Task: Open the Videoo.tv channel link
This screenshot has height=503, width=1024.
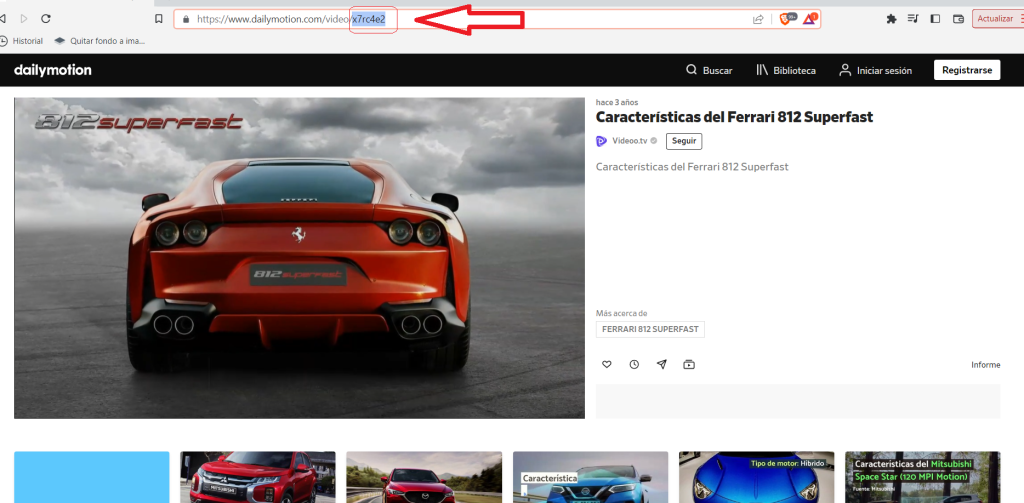Action: 630,141
